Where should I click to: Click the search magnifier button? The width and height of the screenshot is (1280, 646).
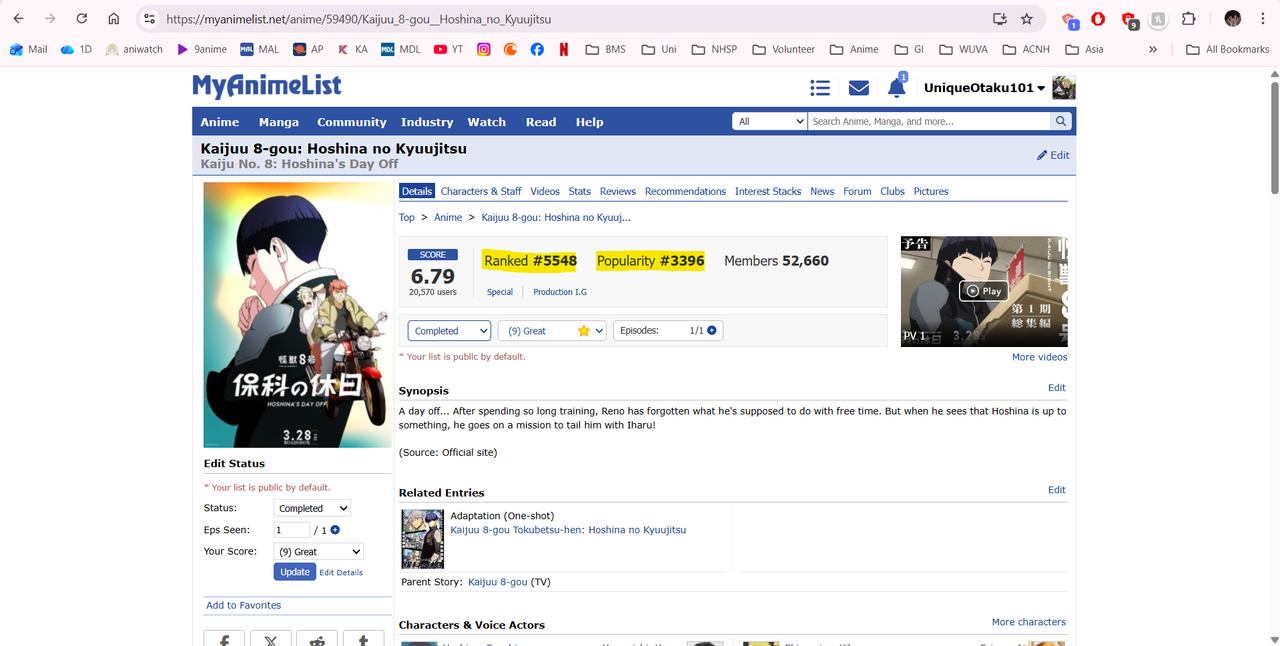(1061, 121)
